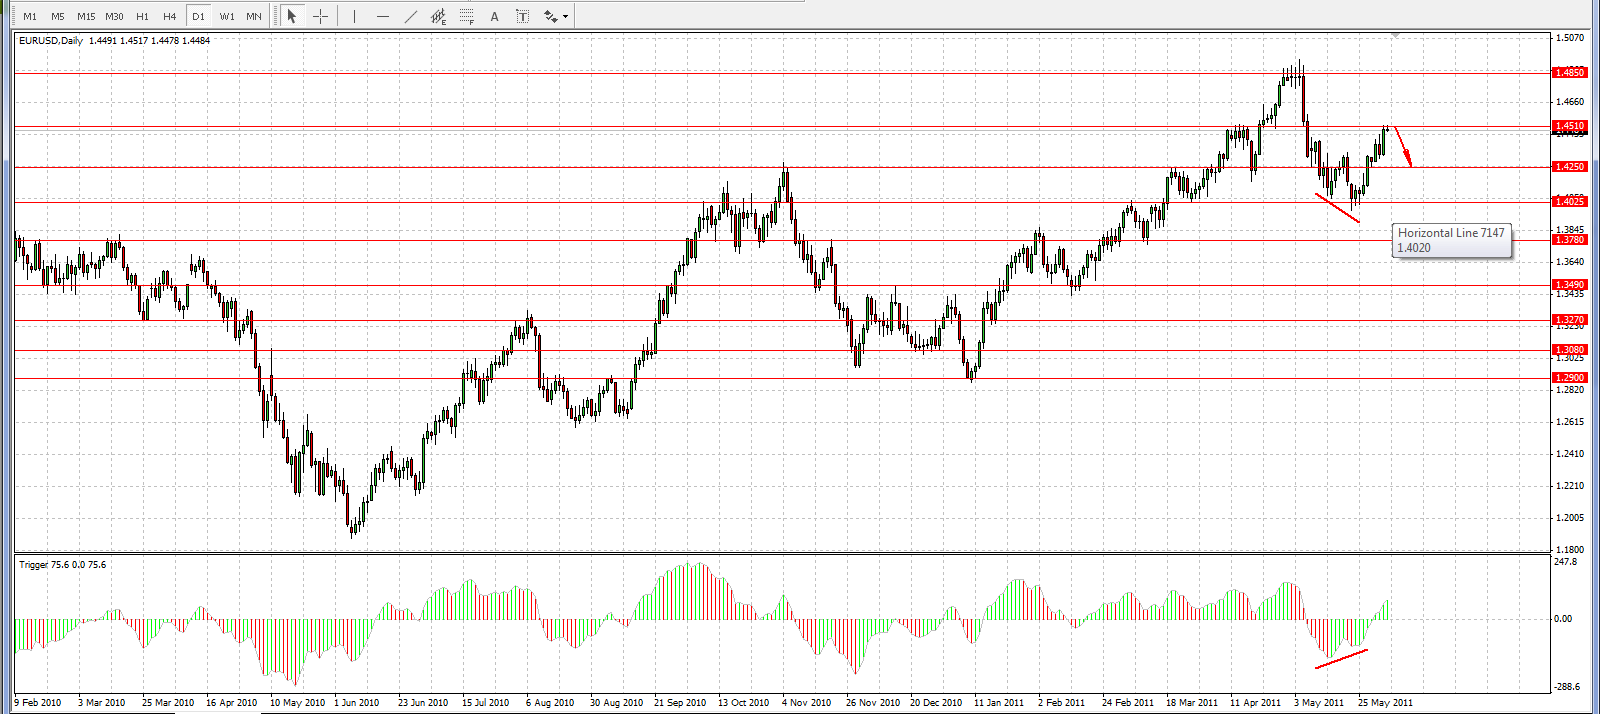
Task: Activate the crosshair tool
Action: pos(320,16)
